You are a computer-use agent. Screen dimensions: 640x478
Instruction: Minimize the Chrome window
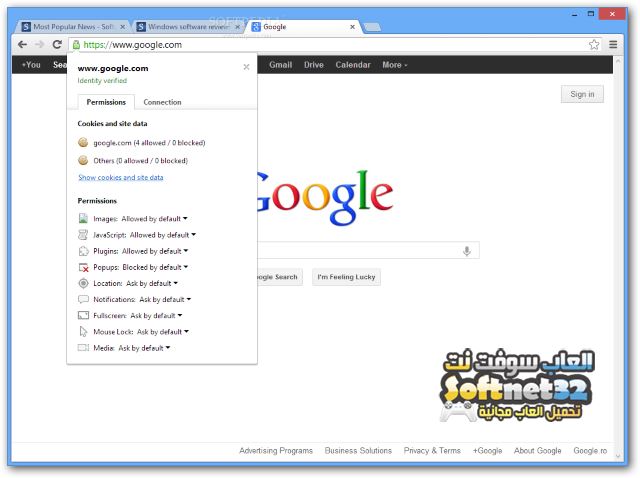[x=574, y=14]
